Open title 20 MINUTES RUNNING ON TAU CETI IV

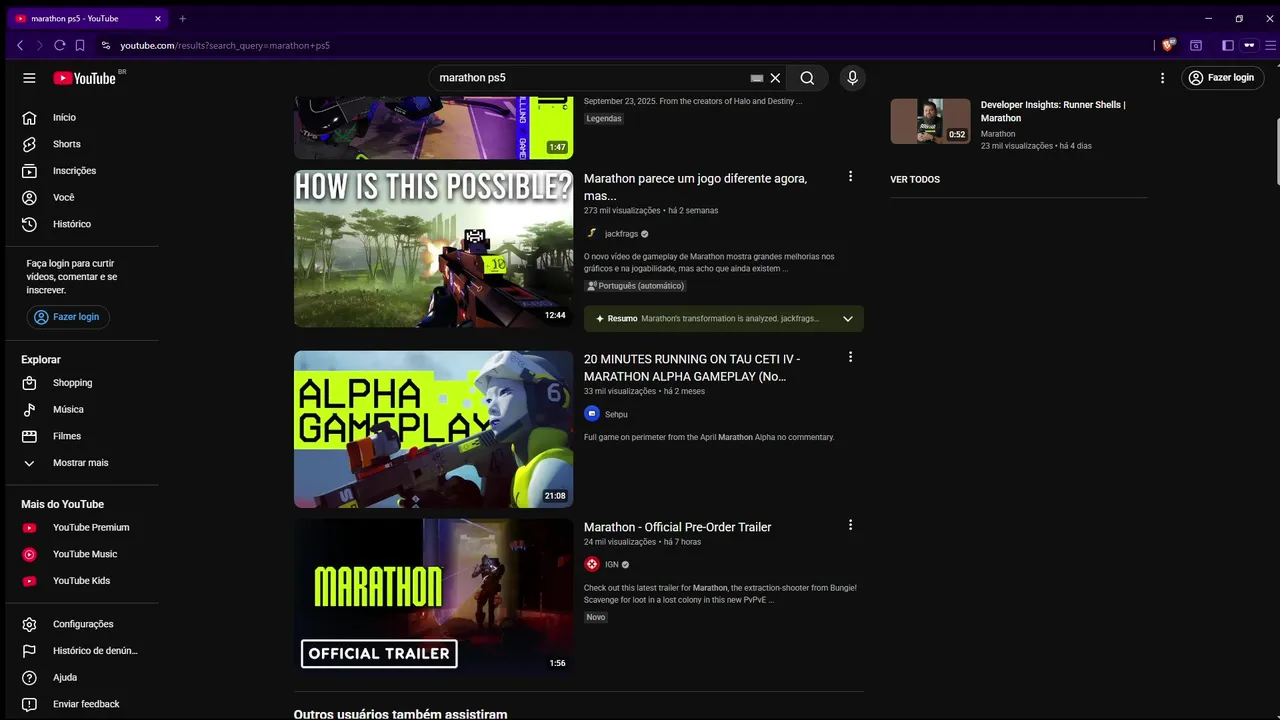pyautogui.click(x=692, y=368)
